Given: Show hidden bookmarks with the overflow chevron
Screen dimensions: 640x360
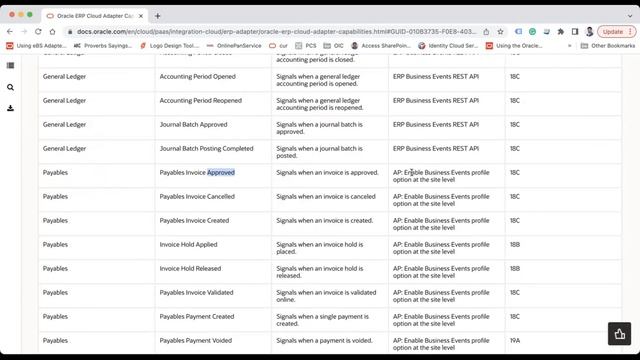Looking at the screenshot, I should pos(569,46).
